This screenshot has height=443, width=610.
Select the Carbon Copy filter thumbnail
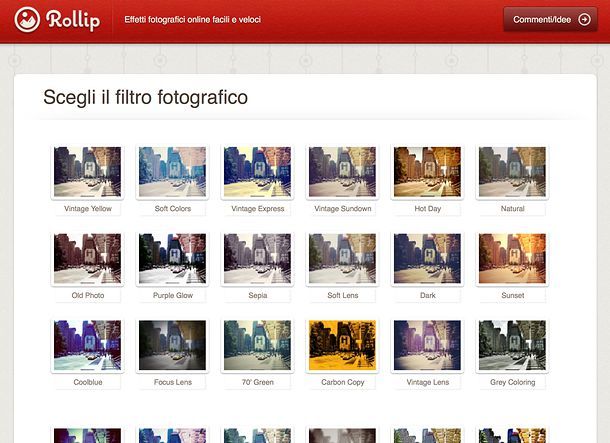[x=342, y=345]
